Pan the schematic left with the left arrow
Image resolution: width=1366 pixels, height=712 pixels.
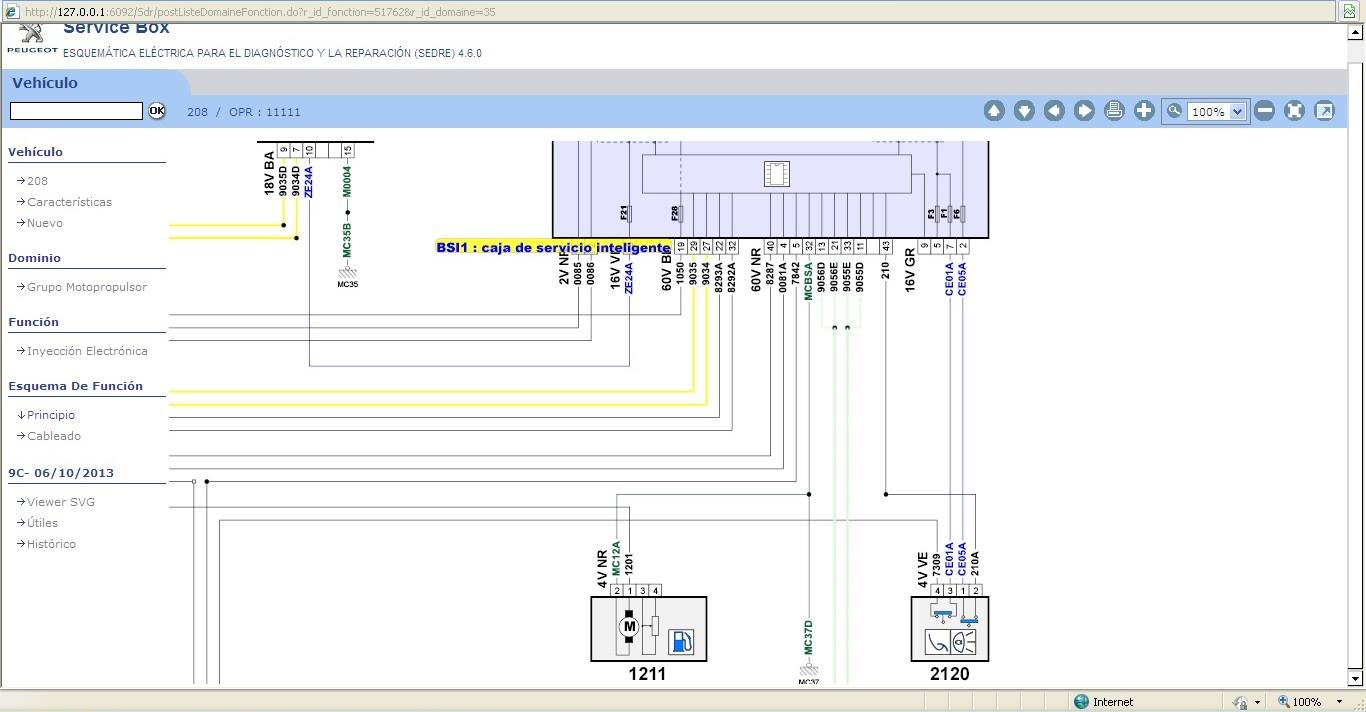point(1054,111)
